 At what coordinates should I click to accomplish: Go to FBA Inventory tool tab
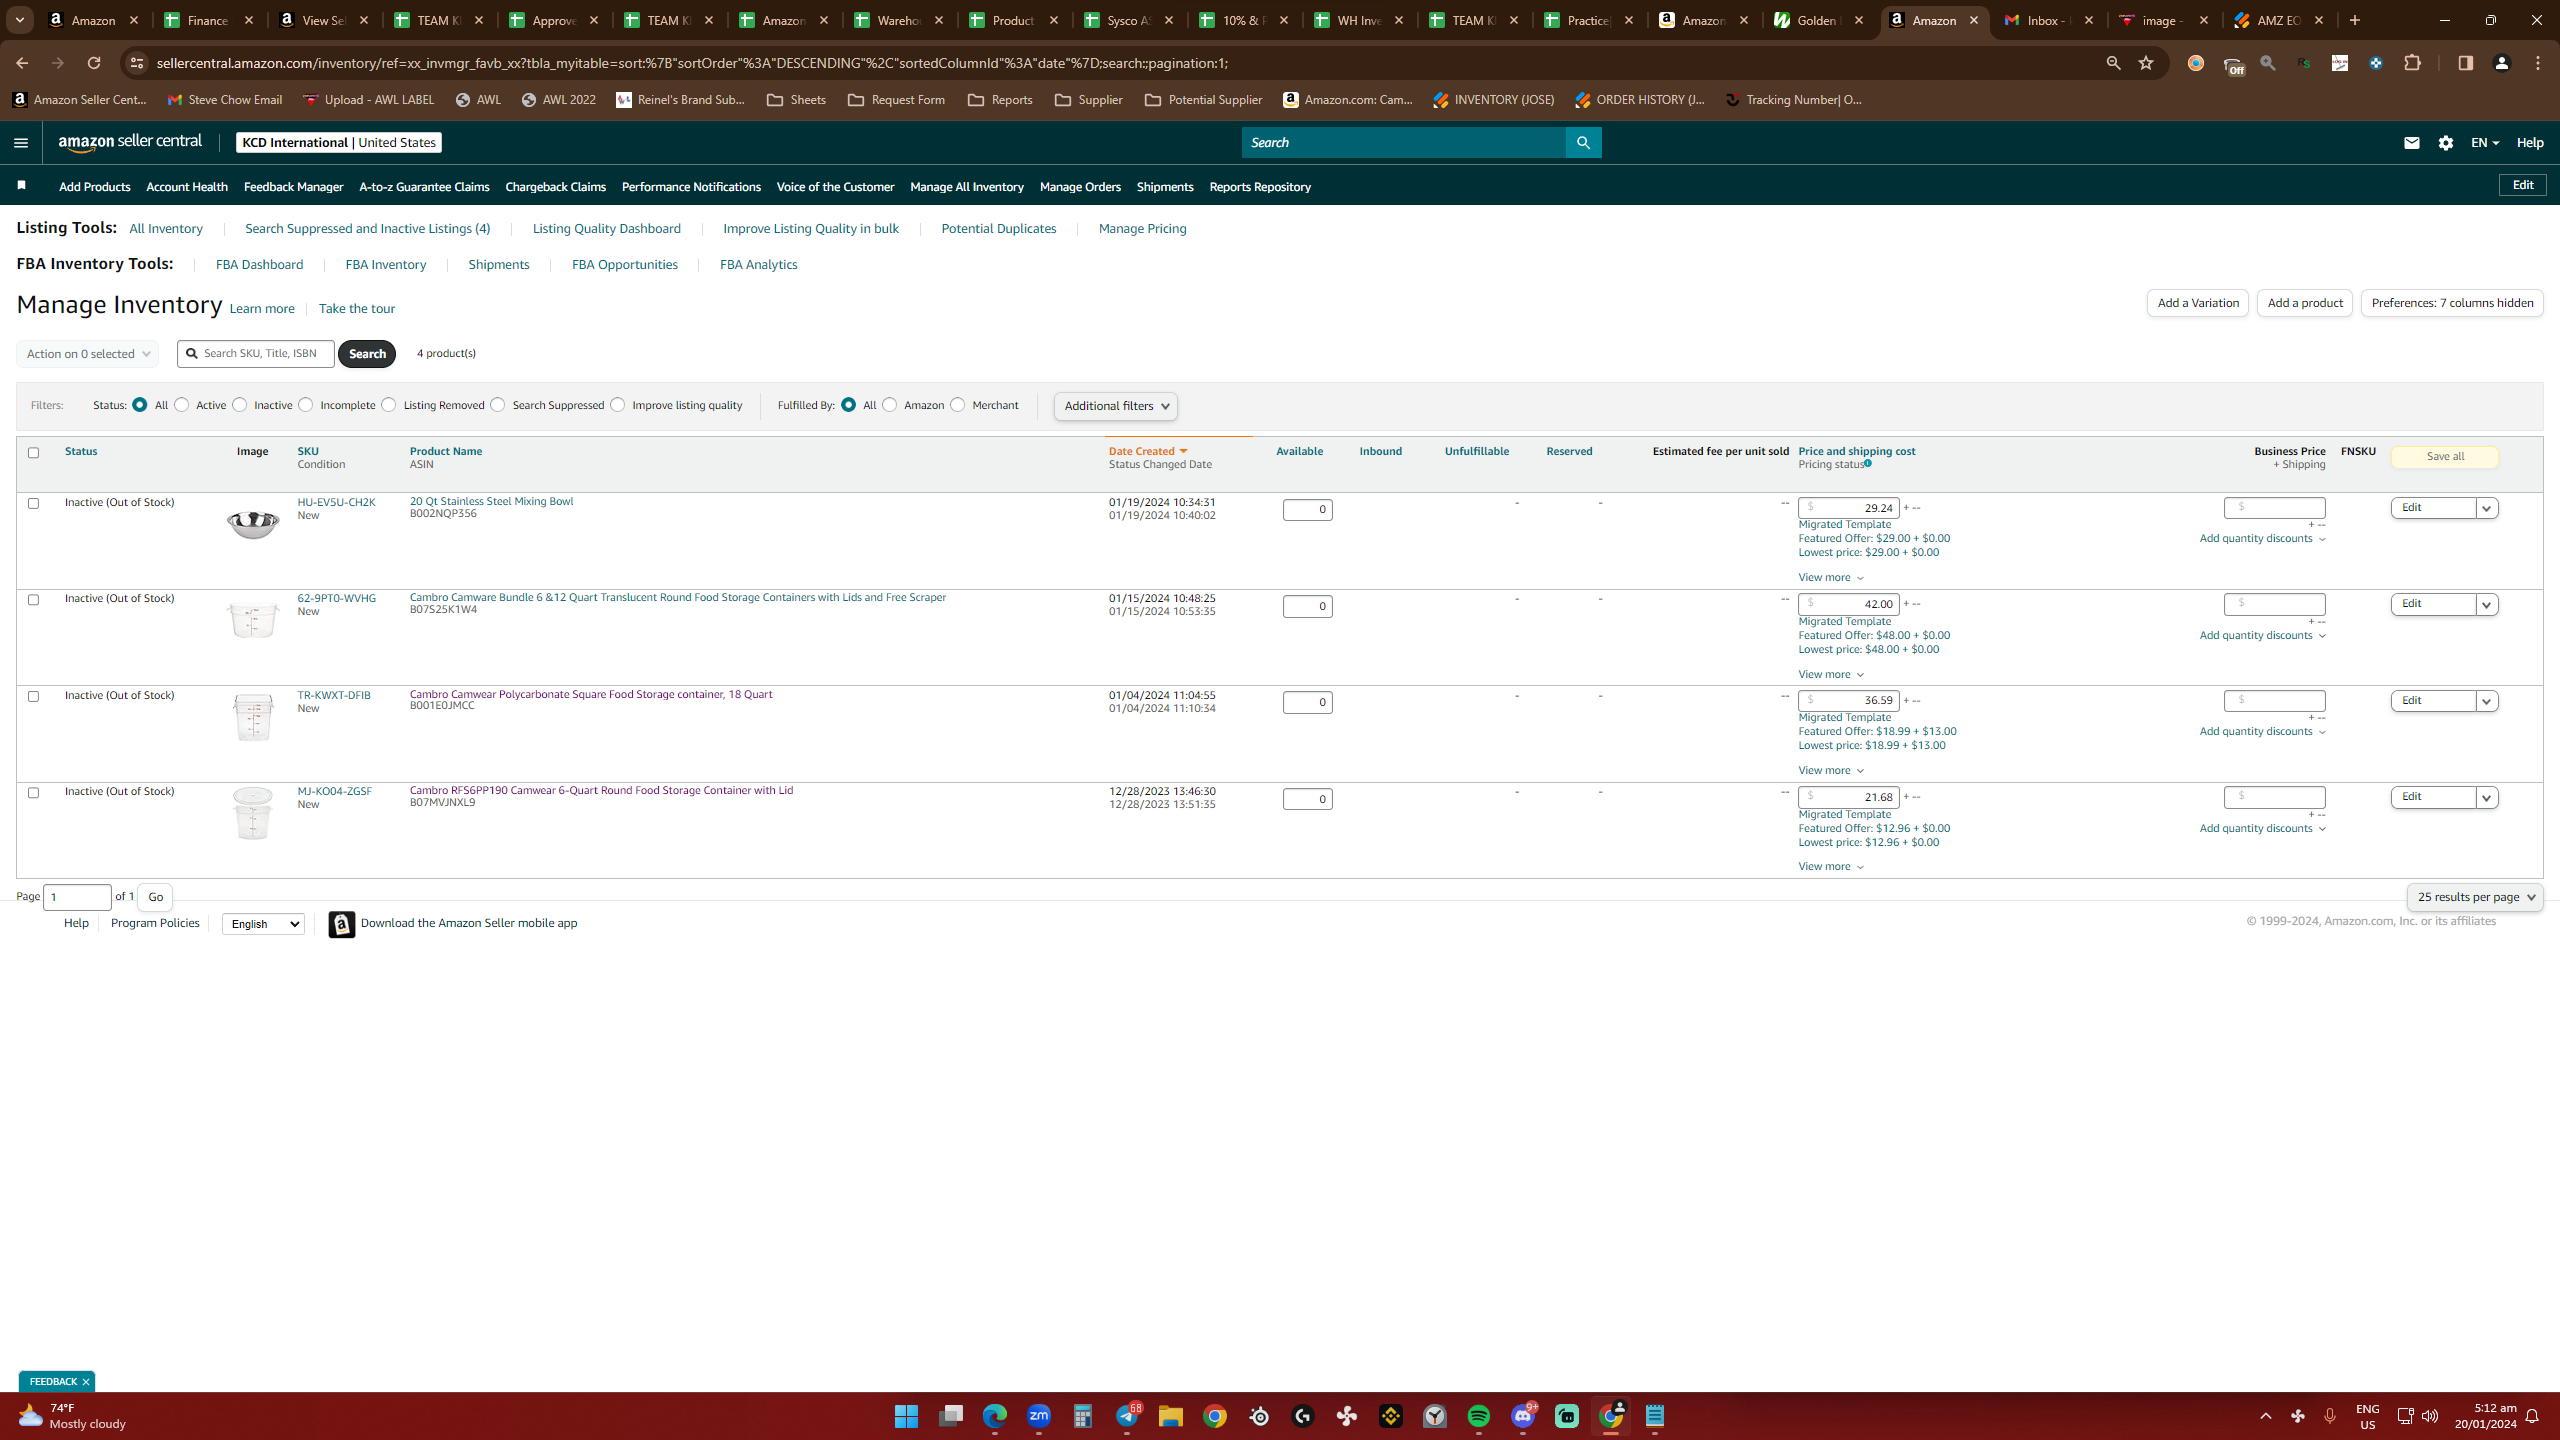pos(385,265)
